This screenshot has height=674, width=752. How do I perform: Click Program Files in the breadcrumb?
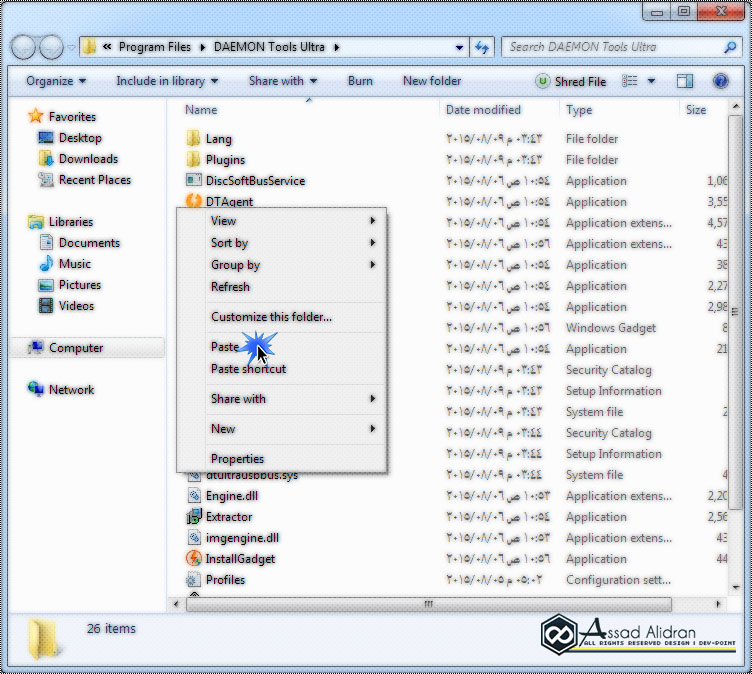(155, 47)
